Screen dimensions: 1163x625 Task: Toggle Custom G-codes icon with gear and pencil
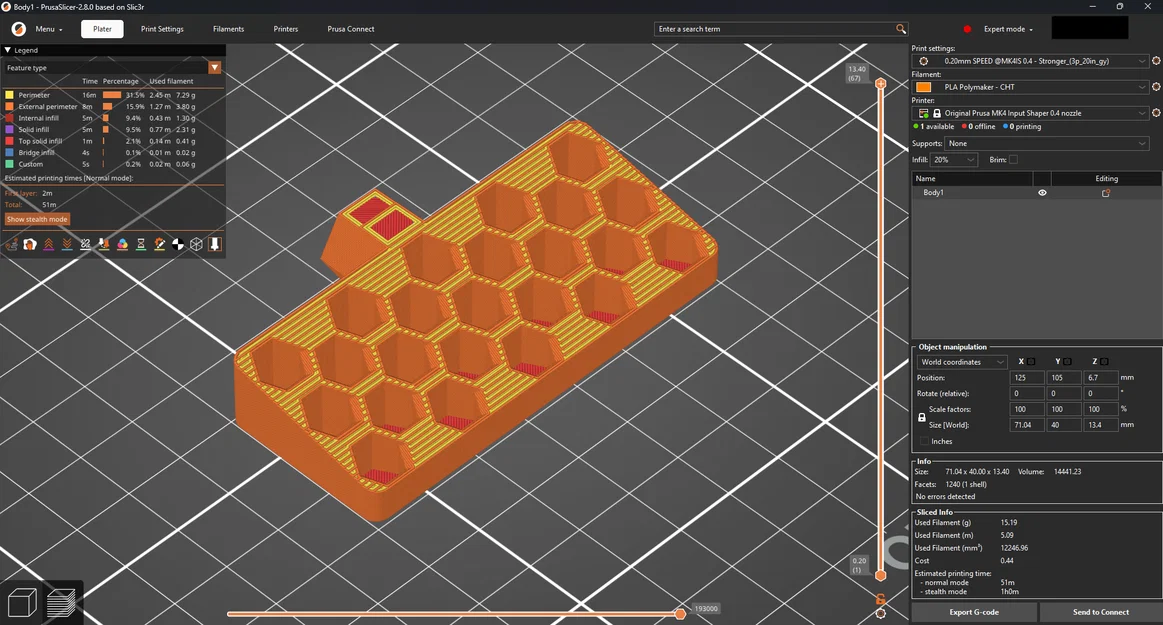(159, 244)
